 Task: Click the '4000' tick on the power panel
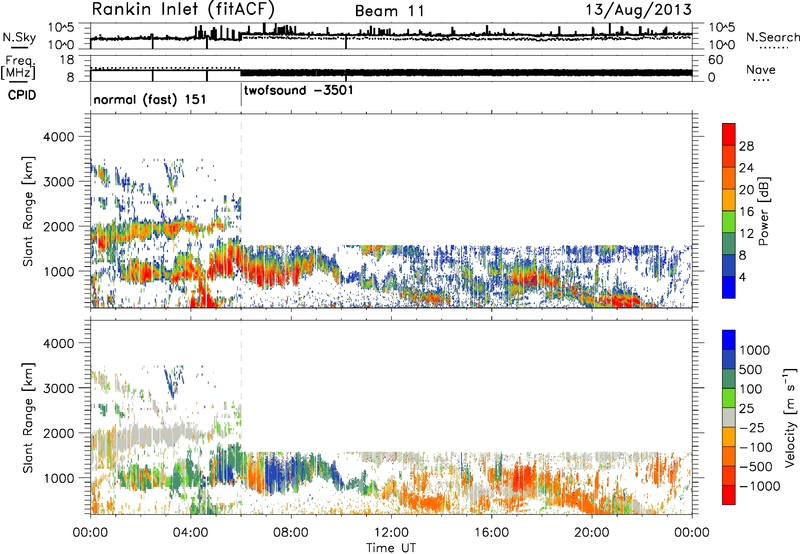58,137
